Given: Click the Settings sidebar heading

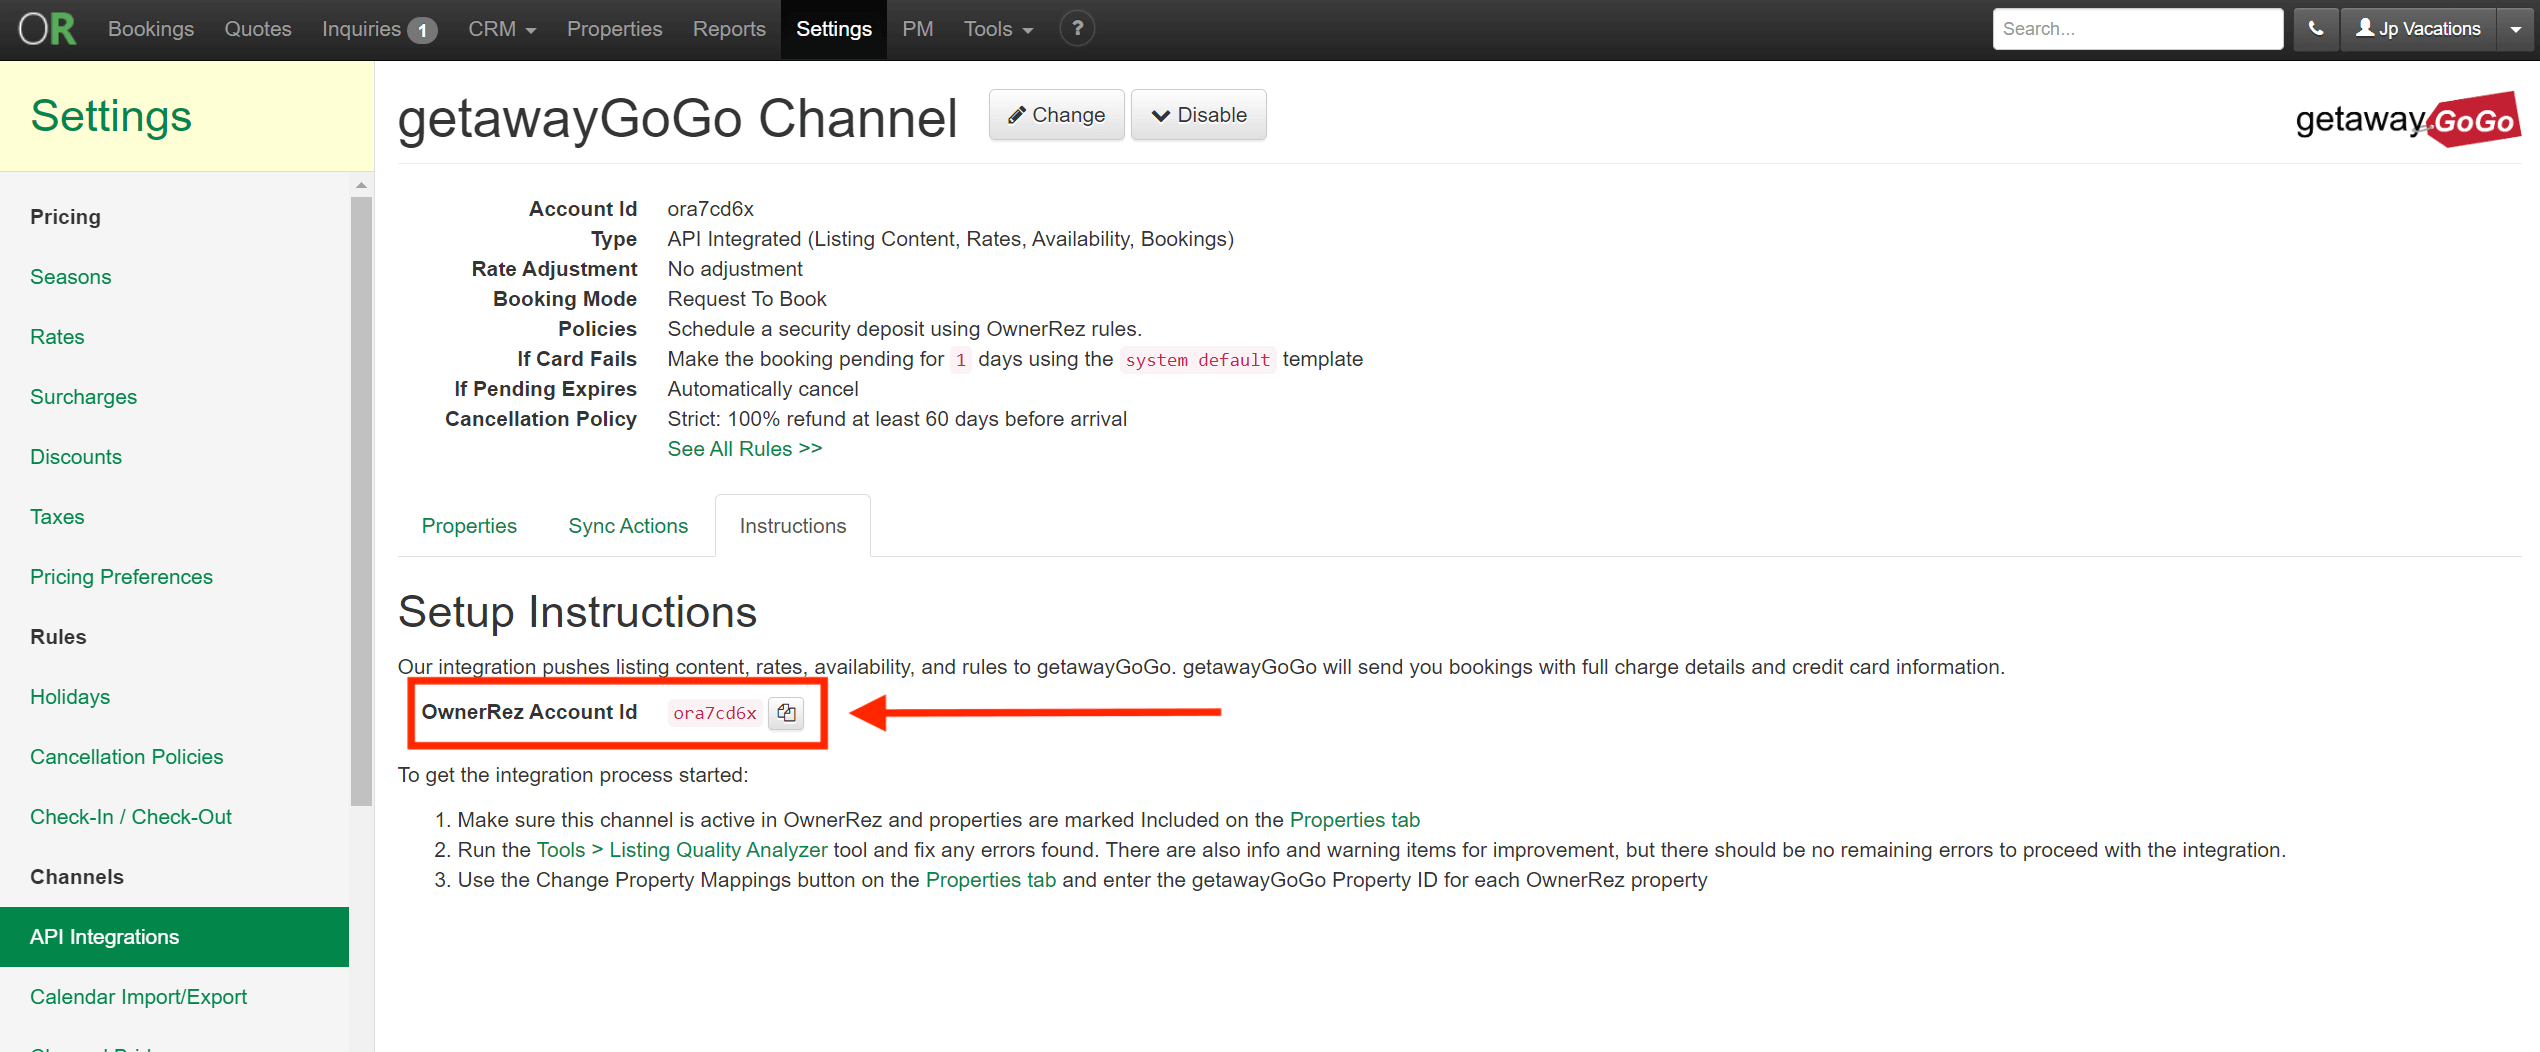Looking at the screenshot, I should 111,116.
